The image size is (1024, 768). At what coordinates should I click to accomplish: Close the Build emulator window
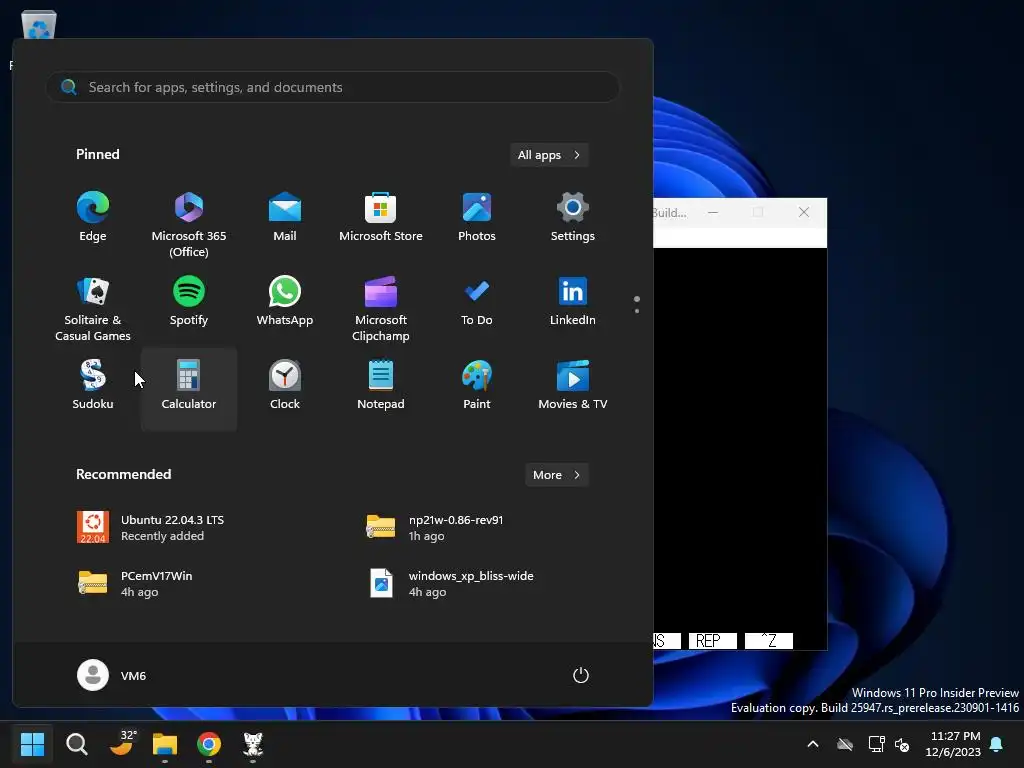804,212
